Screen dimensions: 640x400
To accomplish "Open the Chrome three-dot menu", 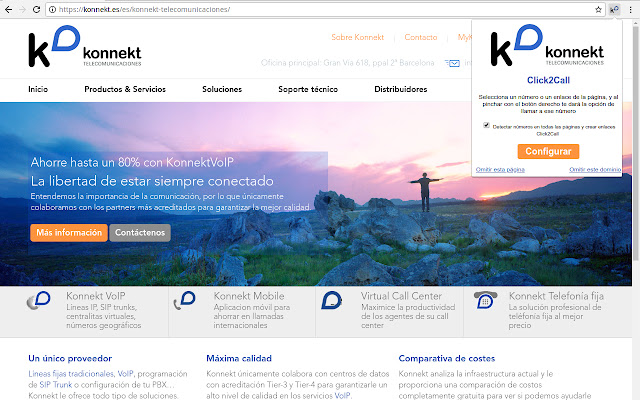I will (x=631, y=9).
